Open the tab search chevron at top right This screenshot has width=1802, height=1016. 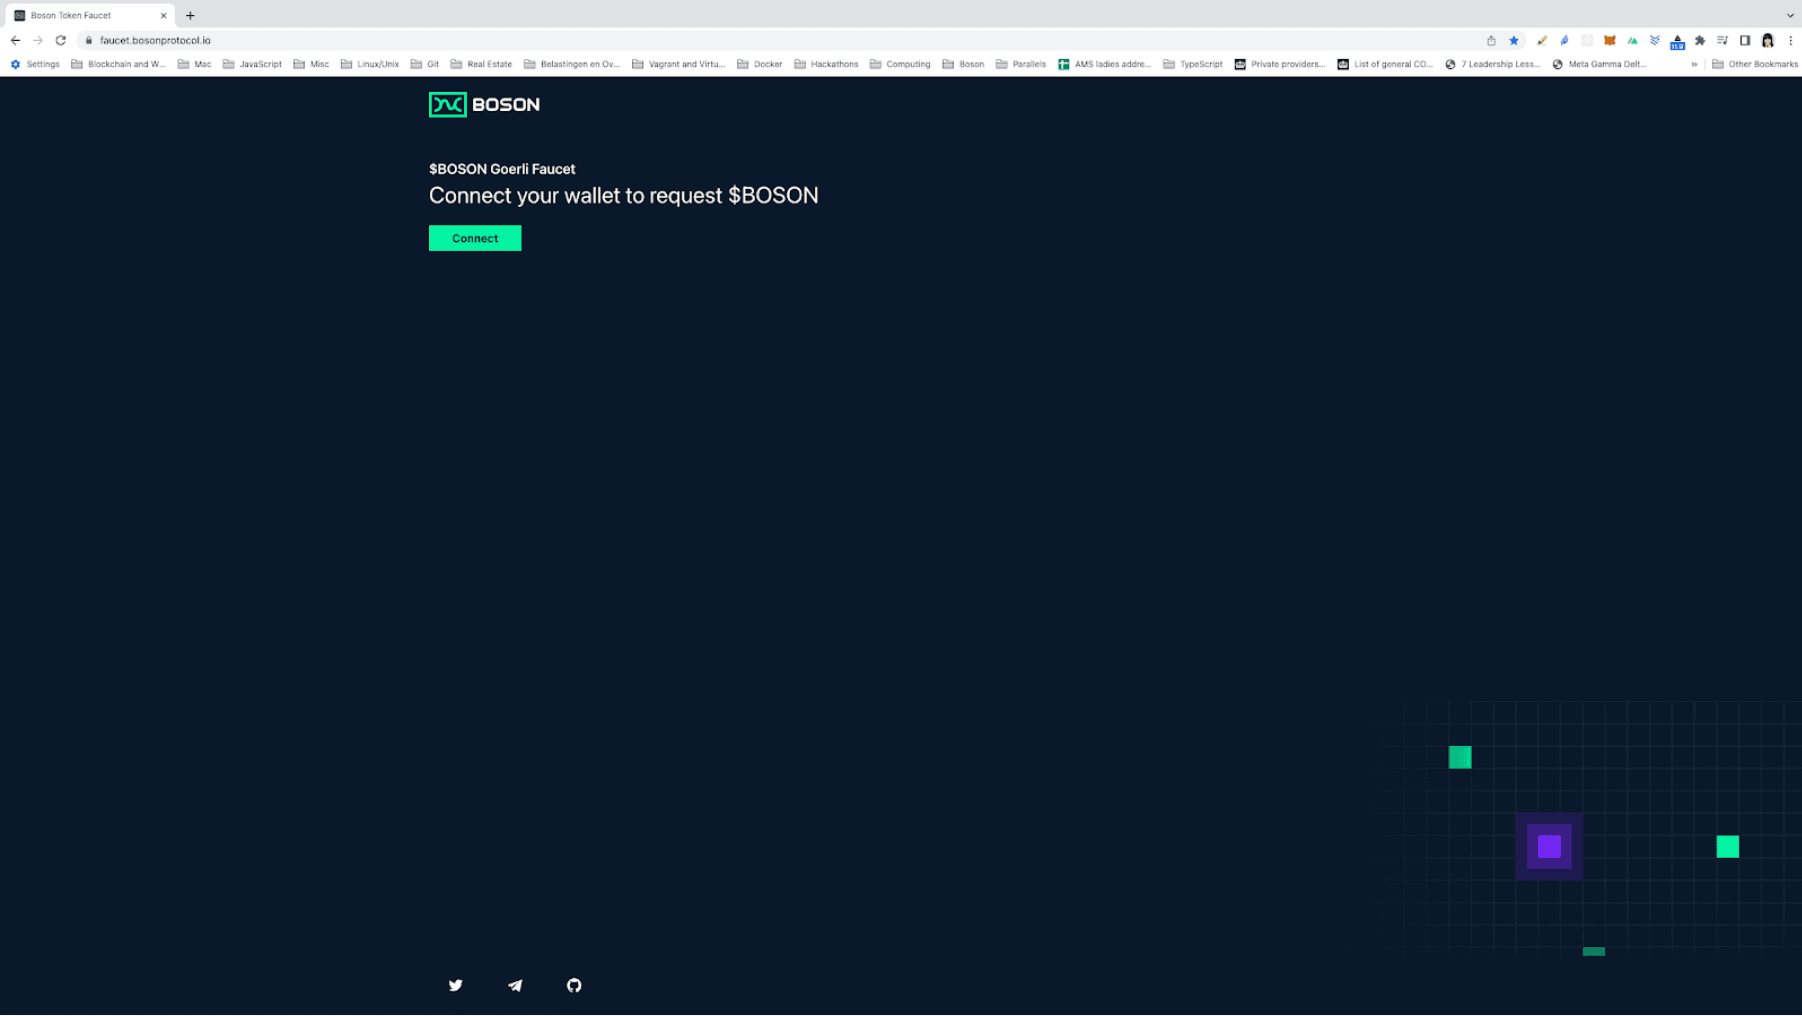[1789, 15]
